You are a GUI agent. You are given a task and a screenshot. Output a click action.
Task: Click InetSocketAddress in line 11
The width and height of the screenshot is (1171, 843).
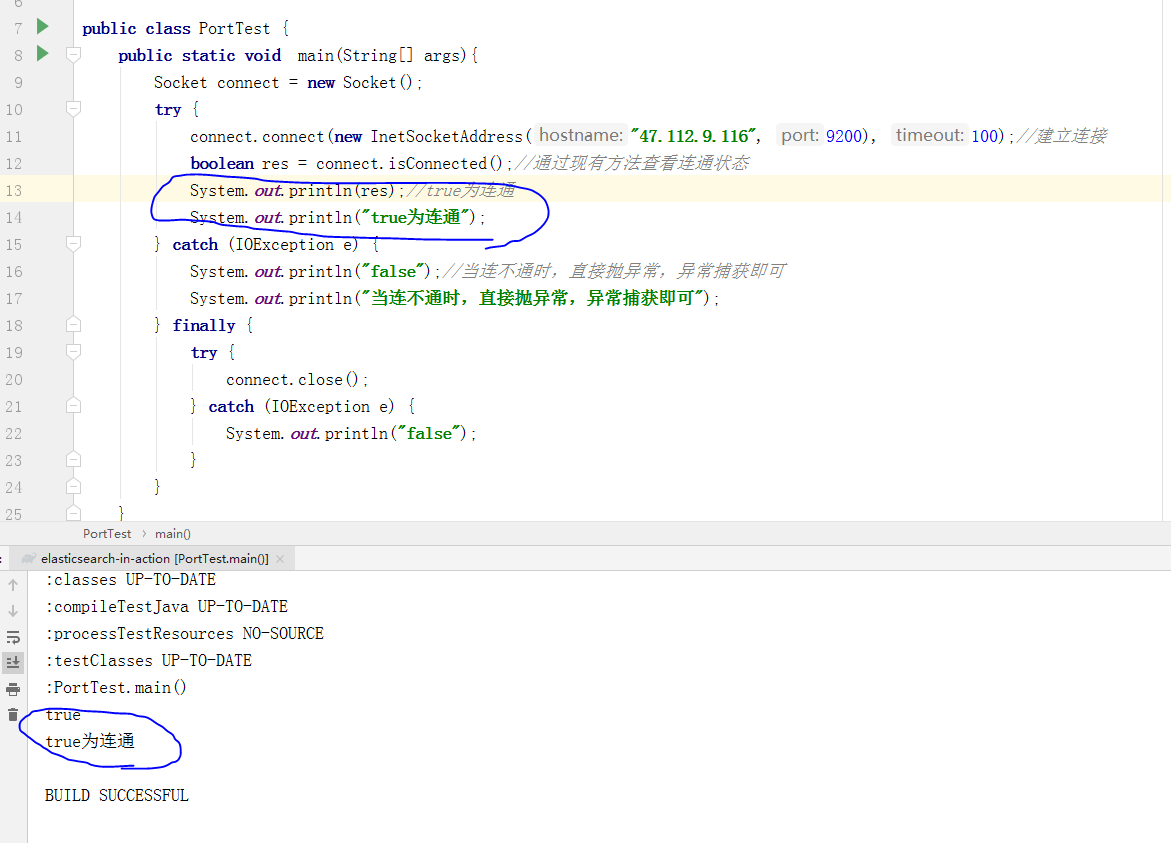447,137
